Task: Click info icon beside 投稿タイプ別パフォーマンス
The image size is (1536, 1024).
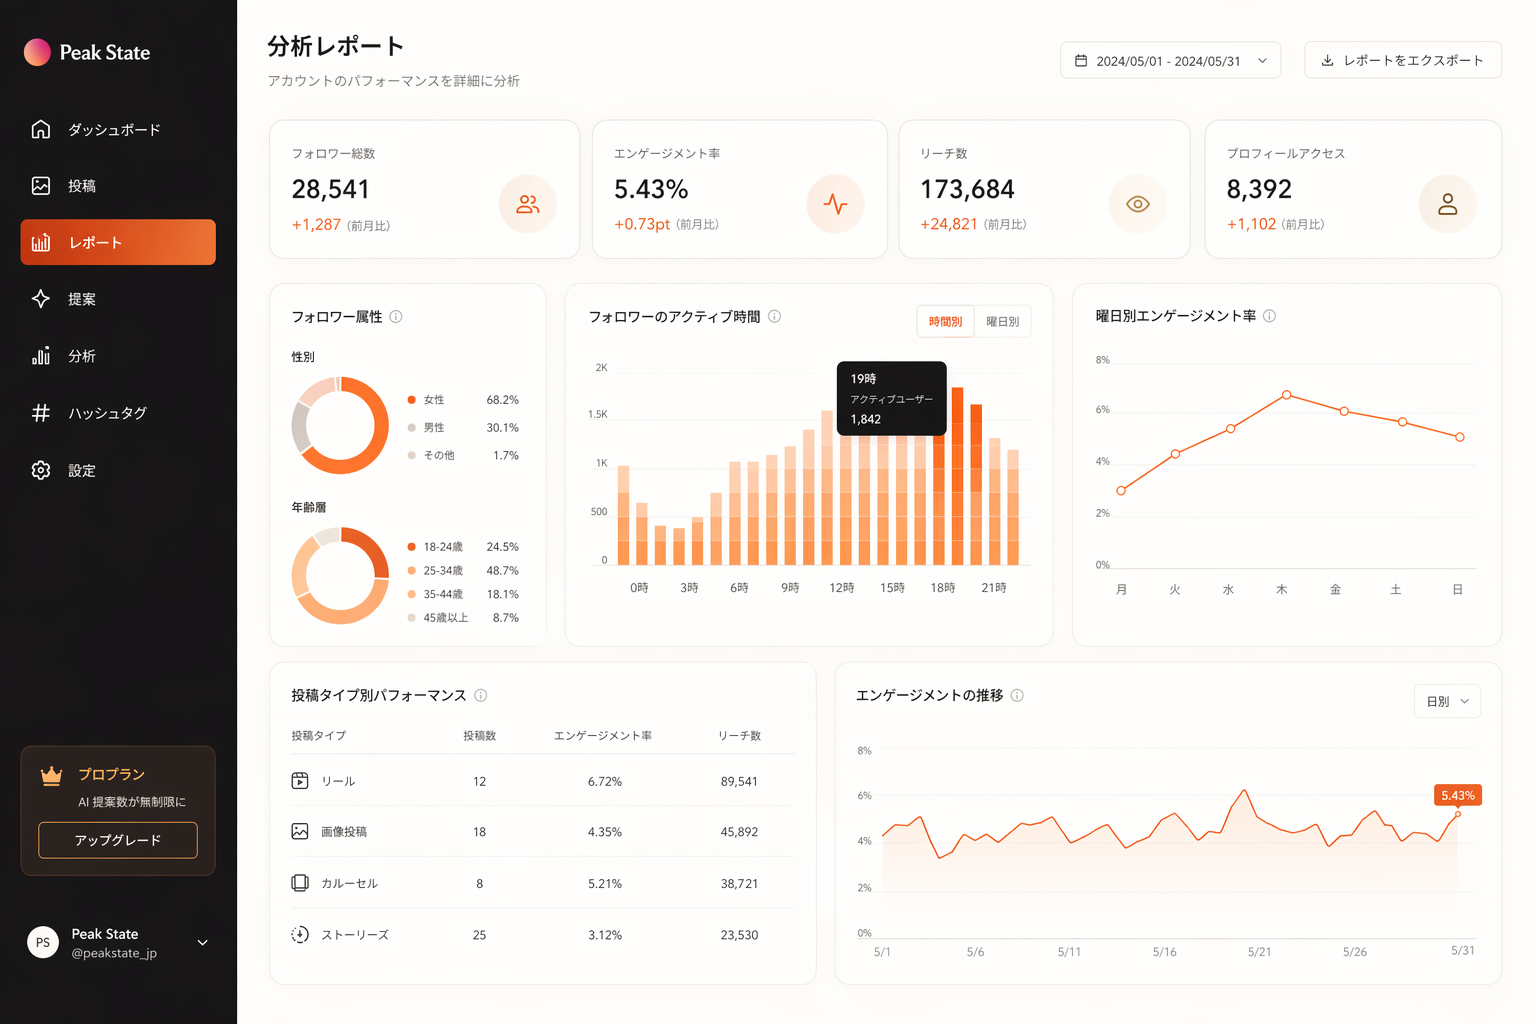Action: [480, 695]
